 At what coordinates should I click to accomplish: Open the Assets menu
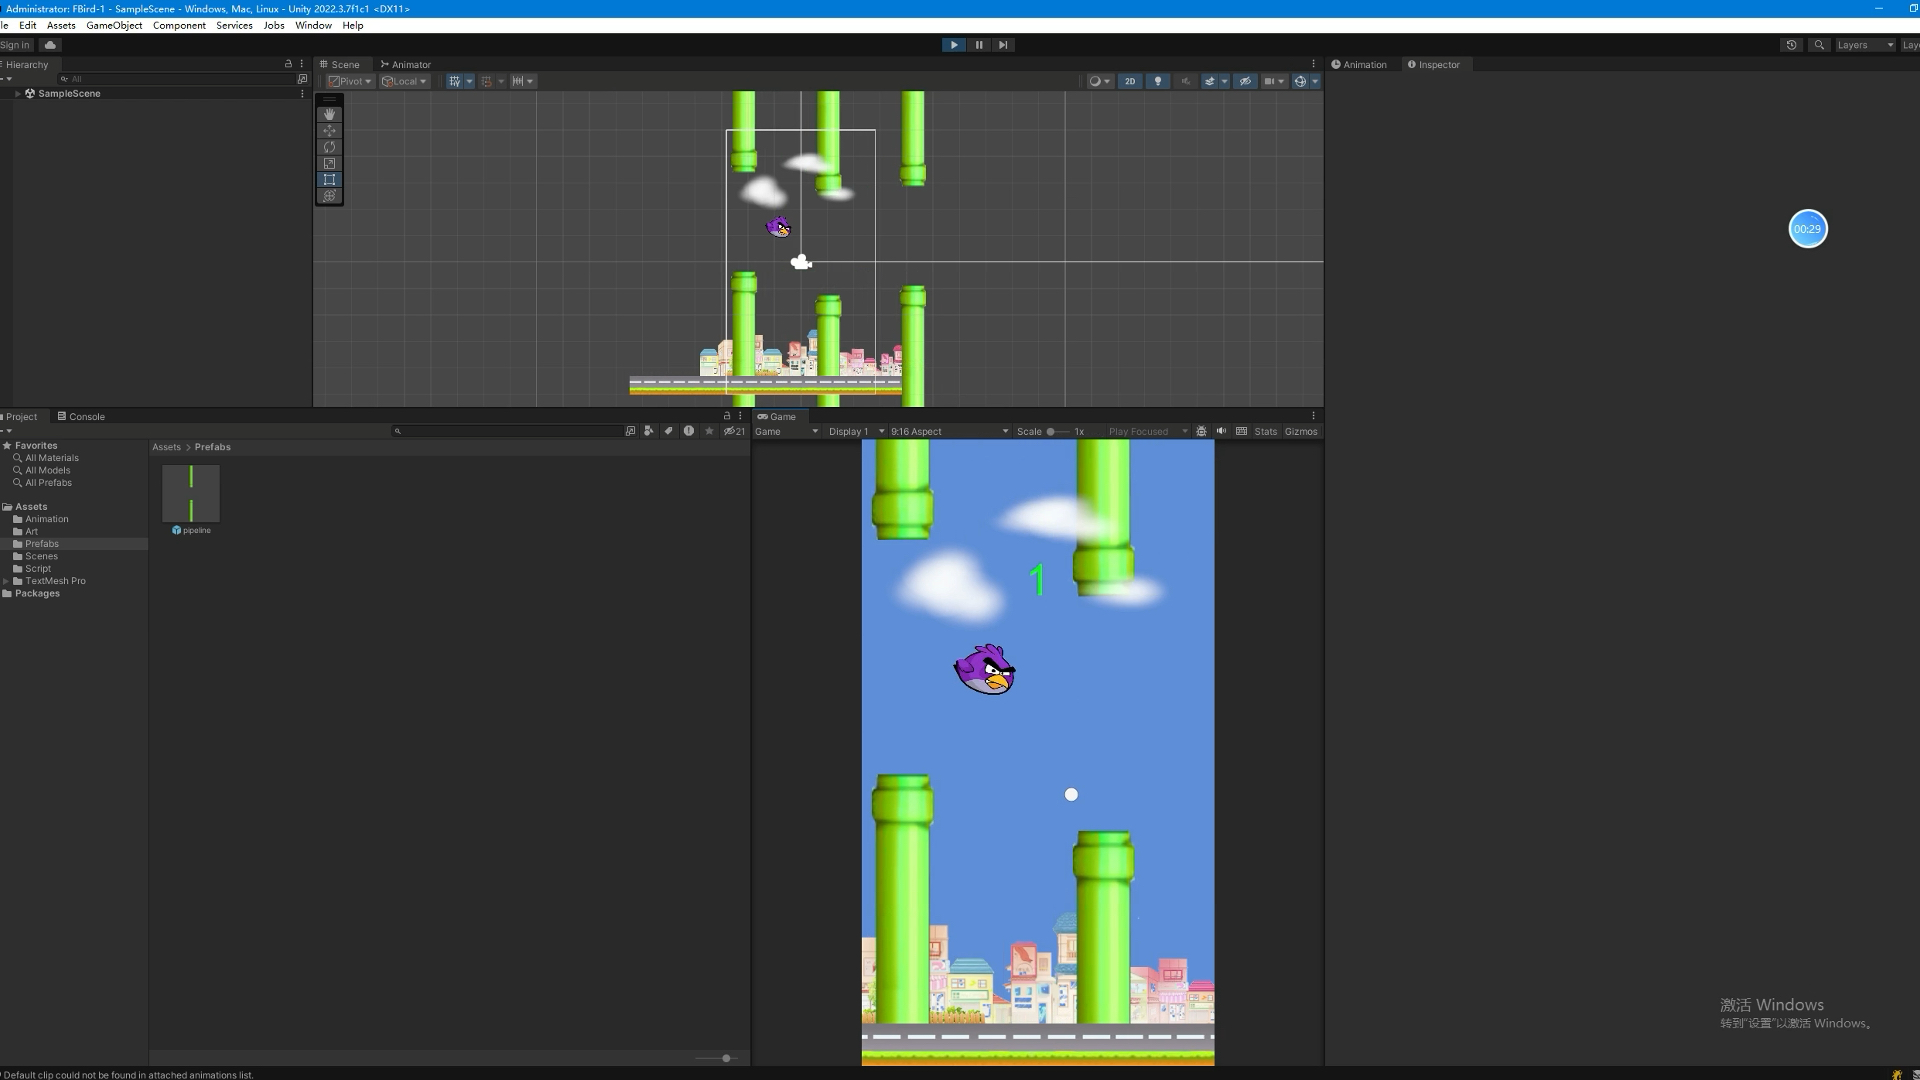tap(61, 25)
